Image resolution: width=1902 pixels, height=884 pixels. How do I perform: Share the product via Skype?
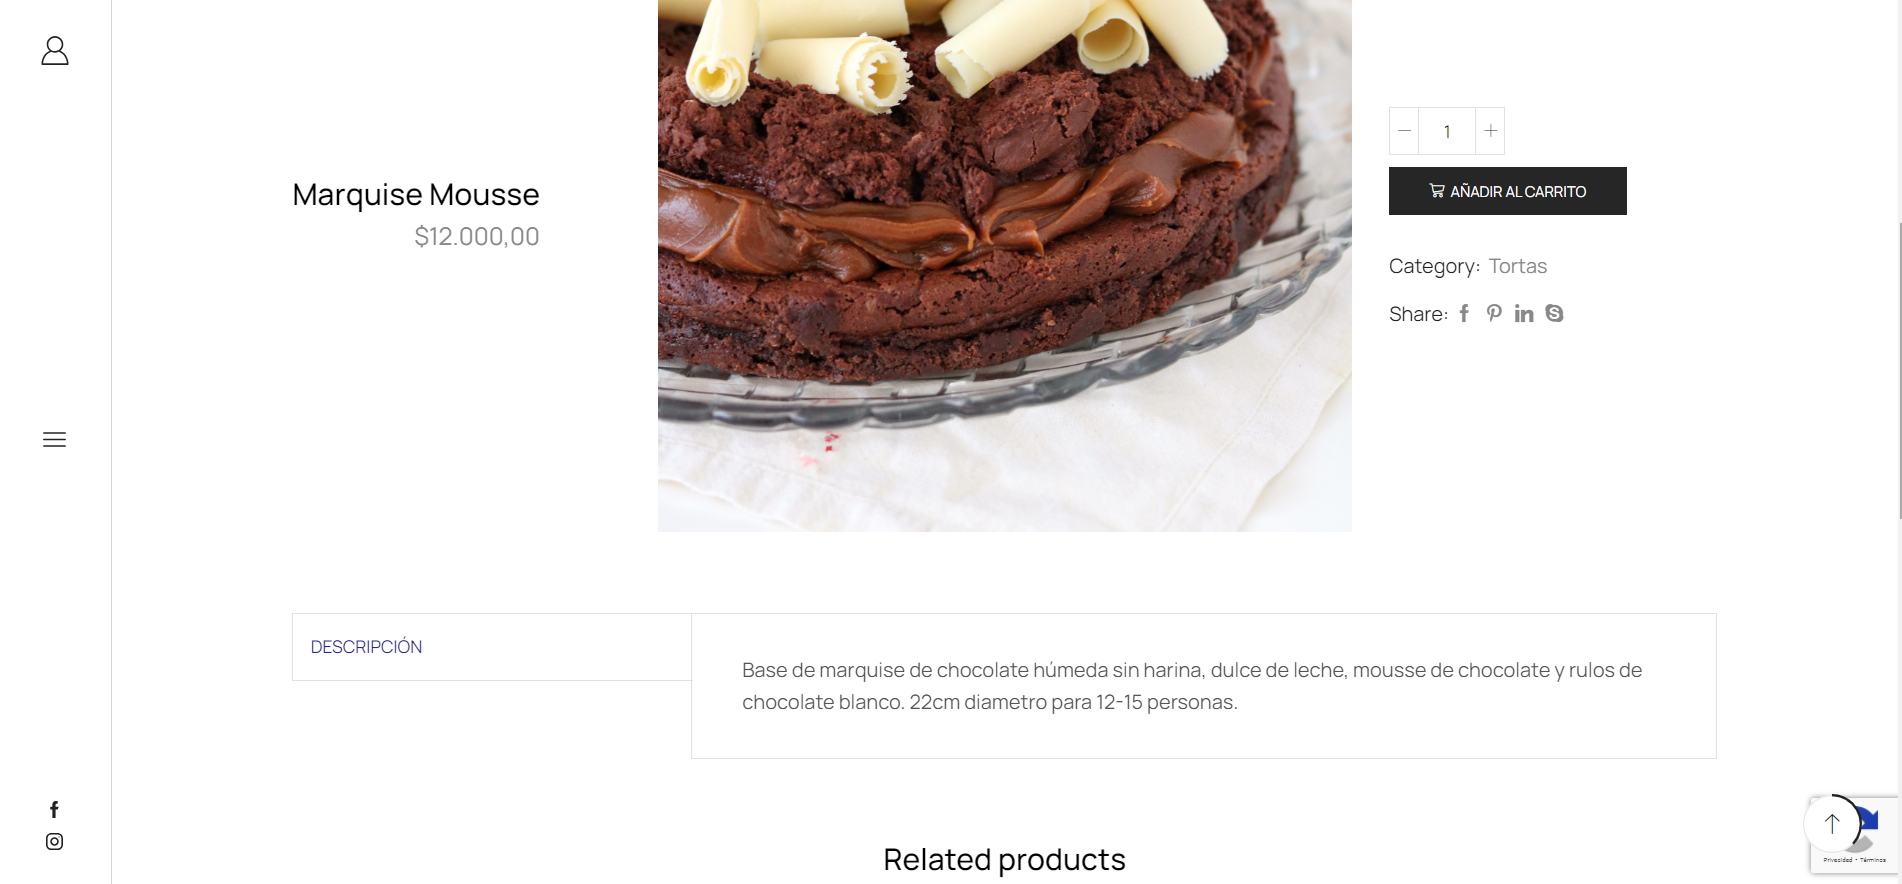1554,314
